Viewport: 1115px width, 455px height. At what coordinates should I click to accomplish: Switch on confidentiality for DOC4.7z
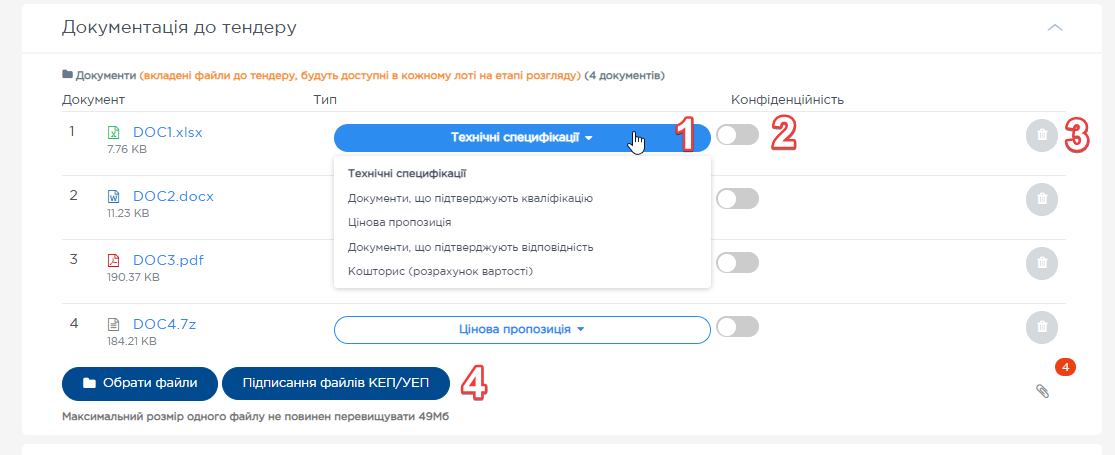tap(737, 327)
